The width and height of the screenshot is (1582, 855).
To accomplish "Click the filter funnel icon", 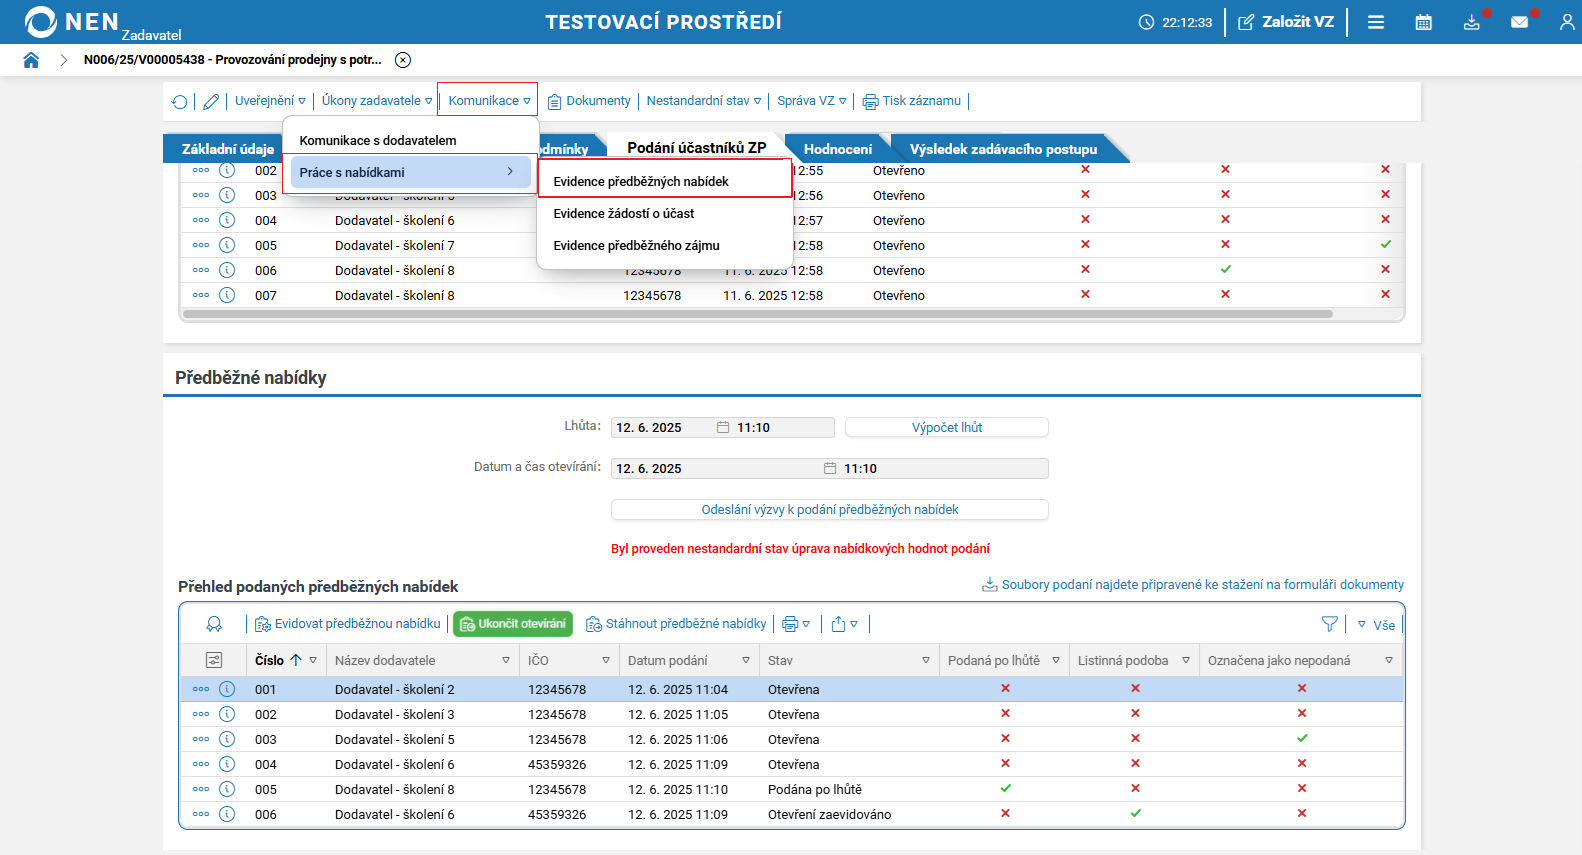I will pos(1329,624).
